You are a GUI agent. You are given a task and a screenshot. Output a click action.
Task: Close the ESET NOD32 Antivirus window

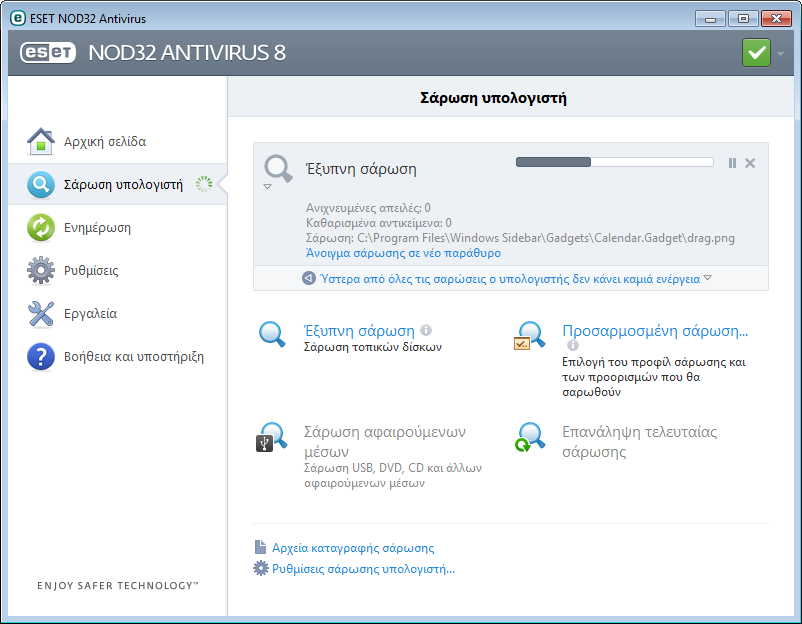776,19
